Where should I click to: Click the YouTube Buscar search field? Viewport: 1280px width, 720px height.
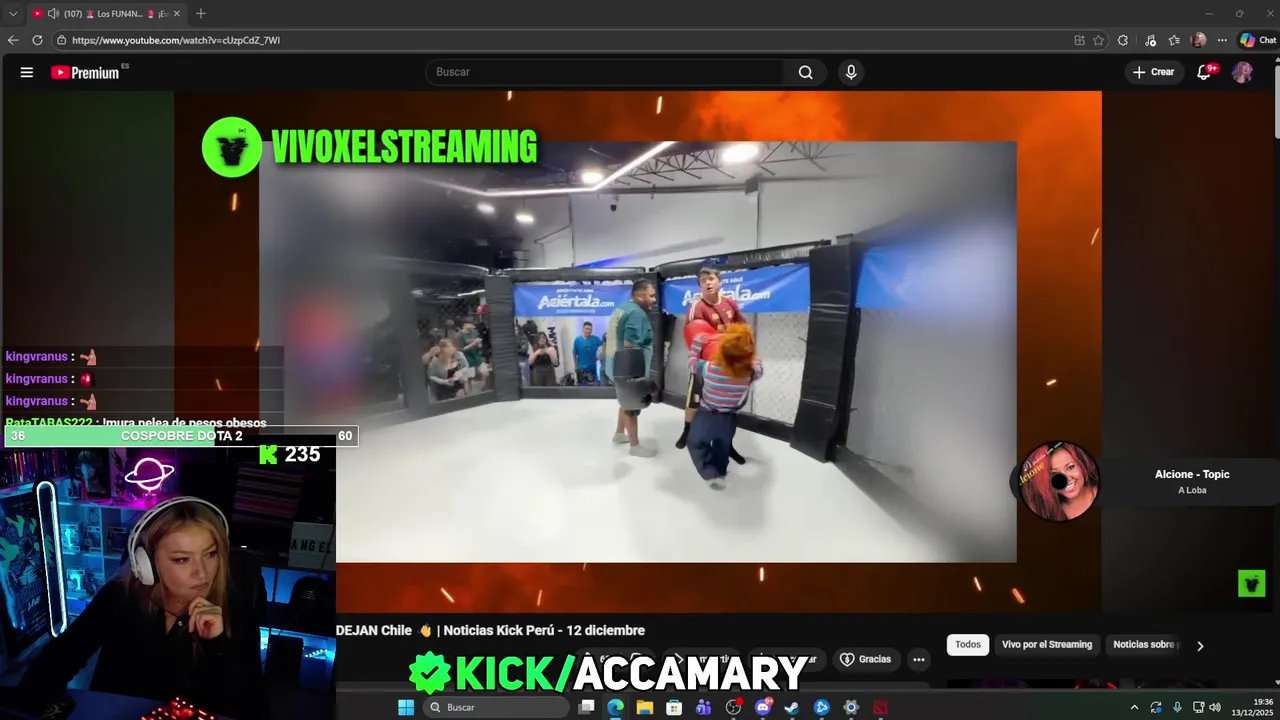[x=605, y=72]
